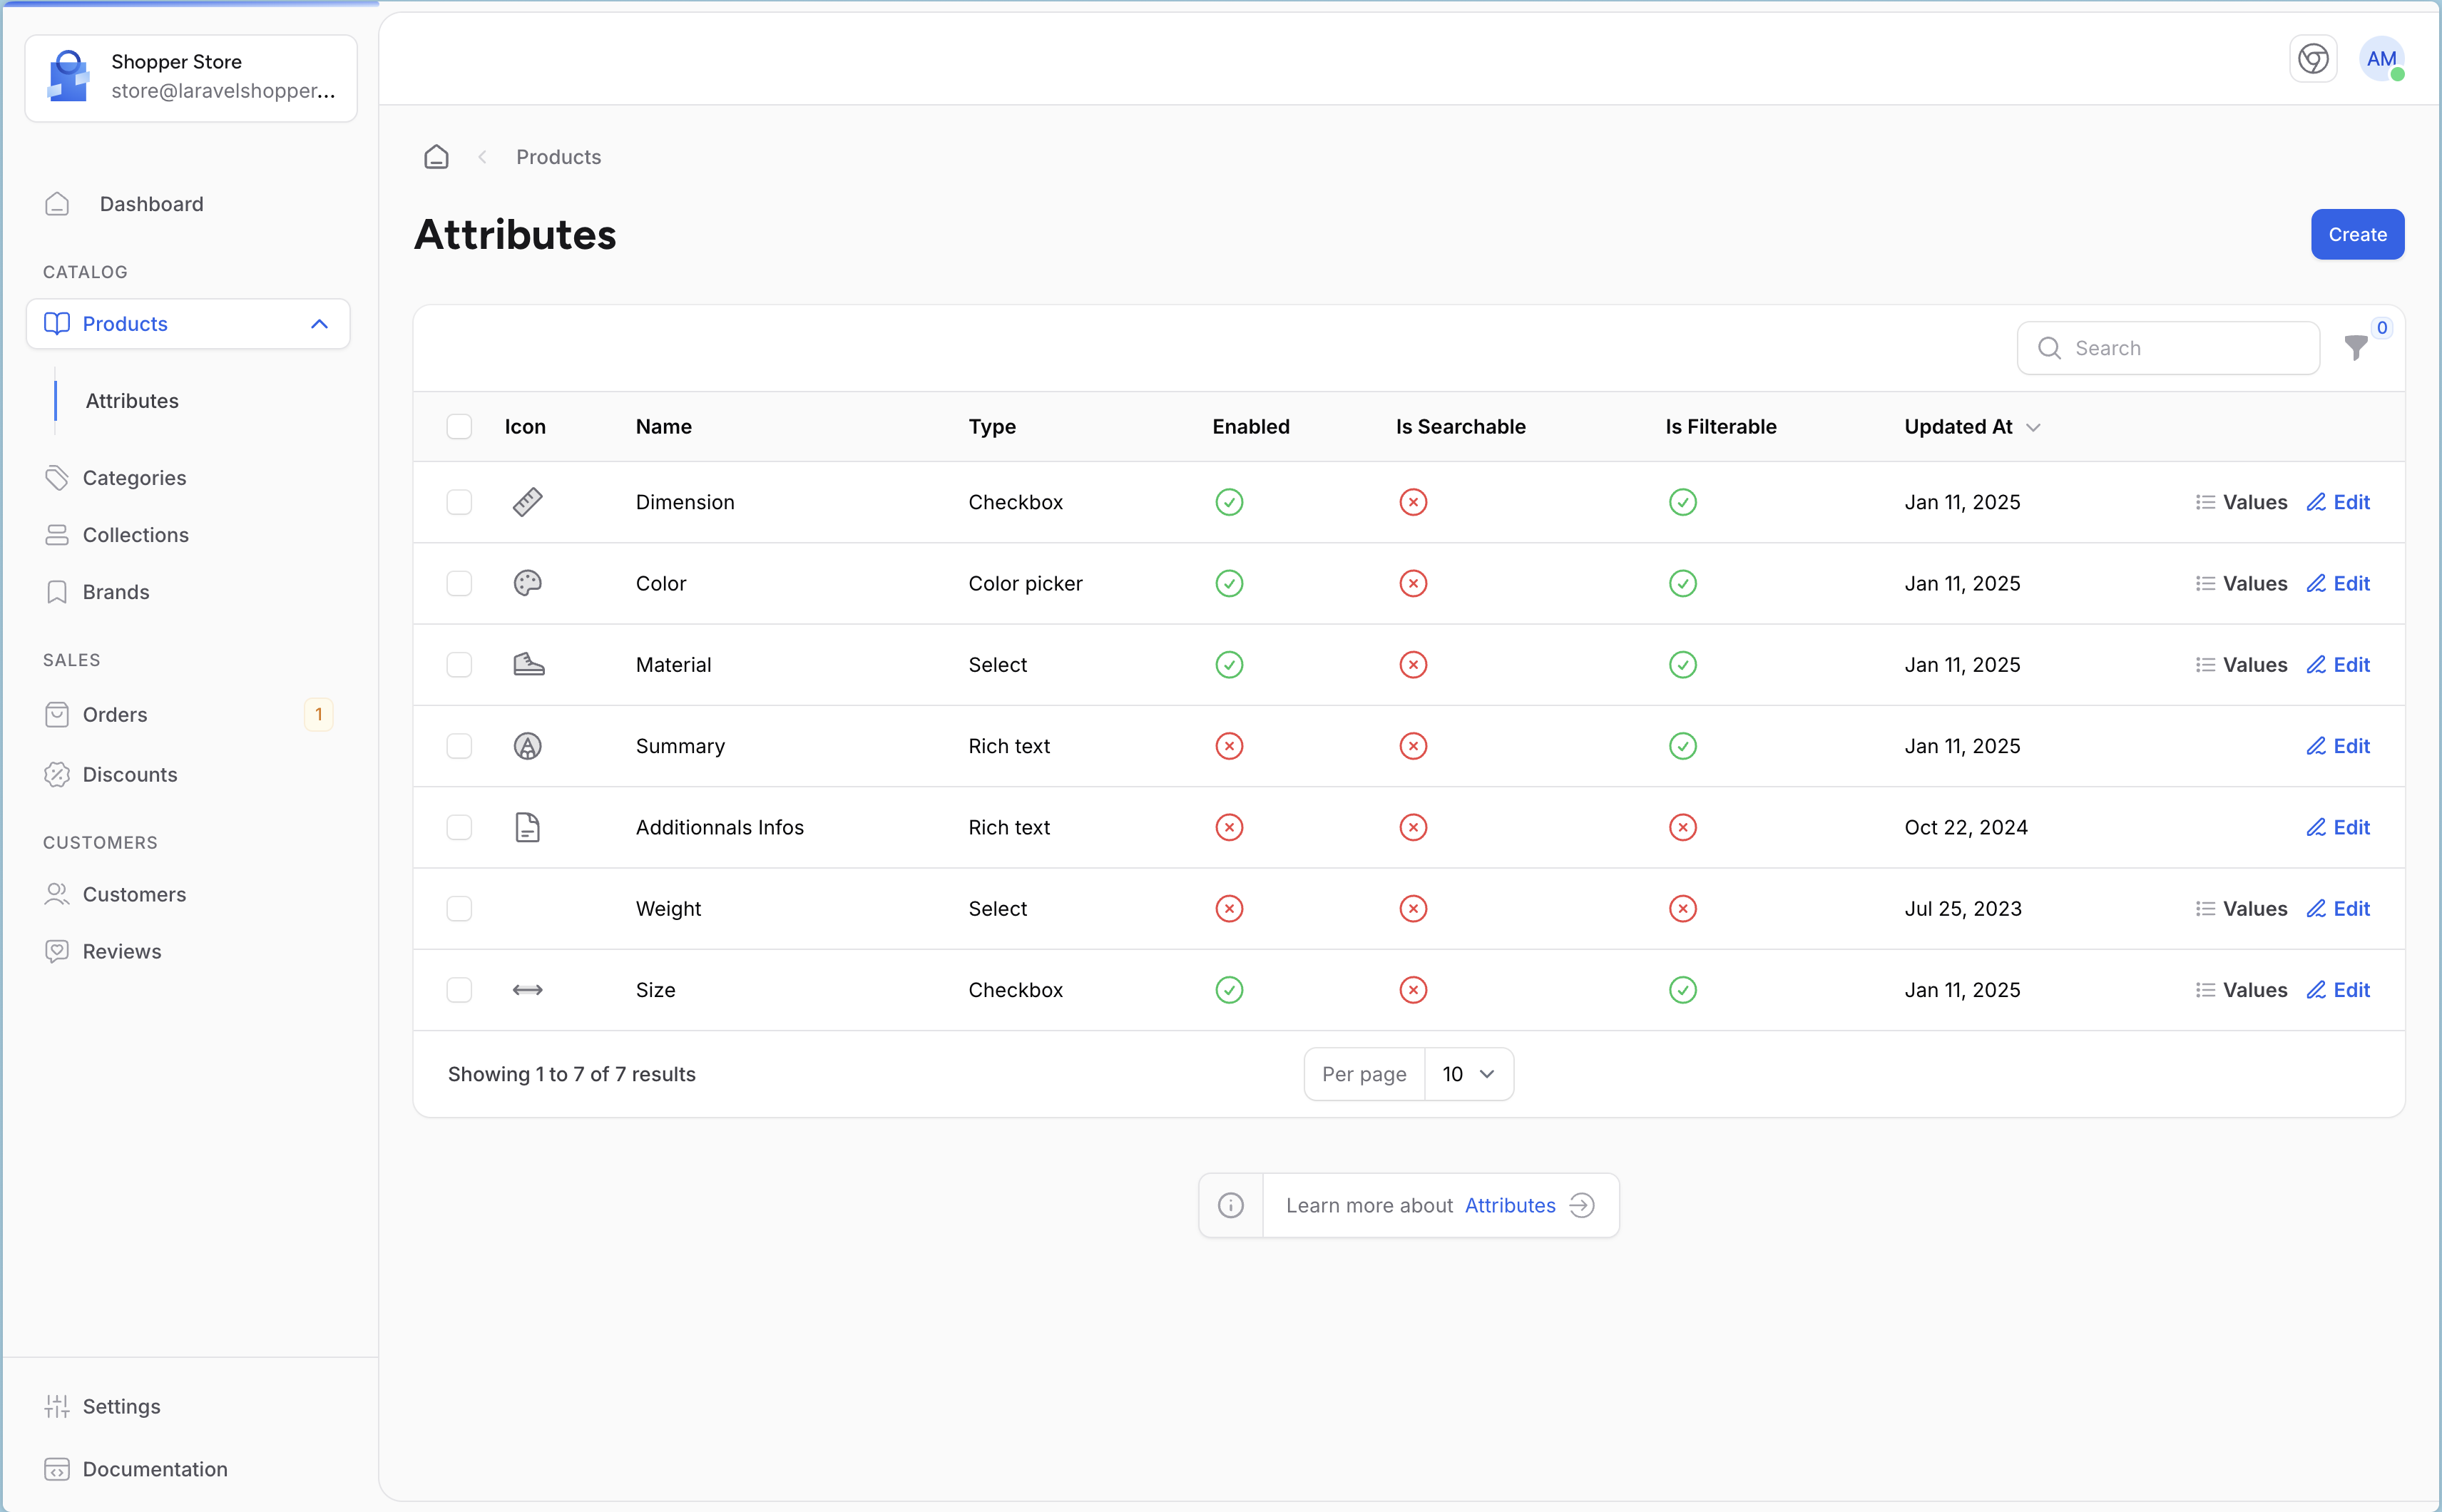Check the row checkbox for Color
This screenshot has width=2442, height=1512.
(x=459, y=583)
